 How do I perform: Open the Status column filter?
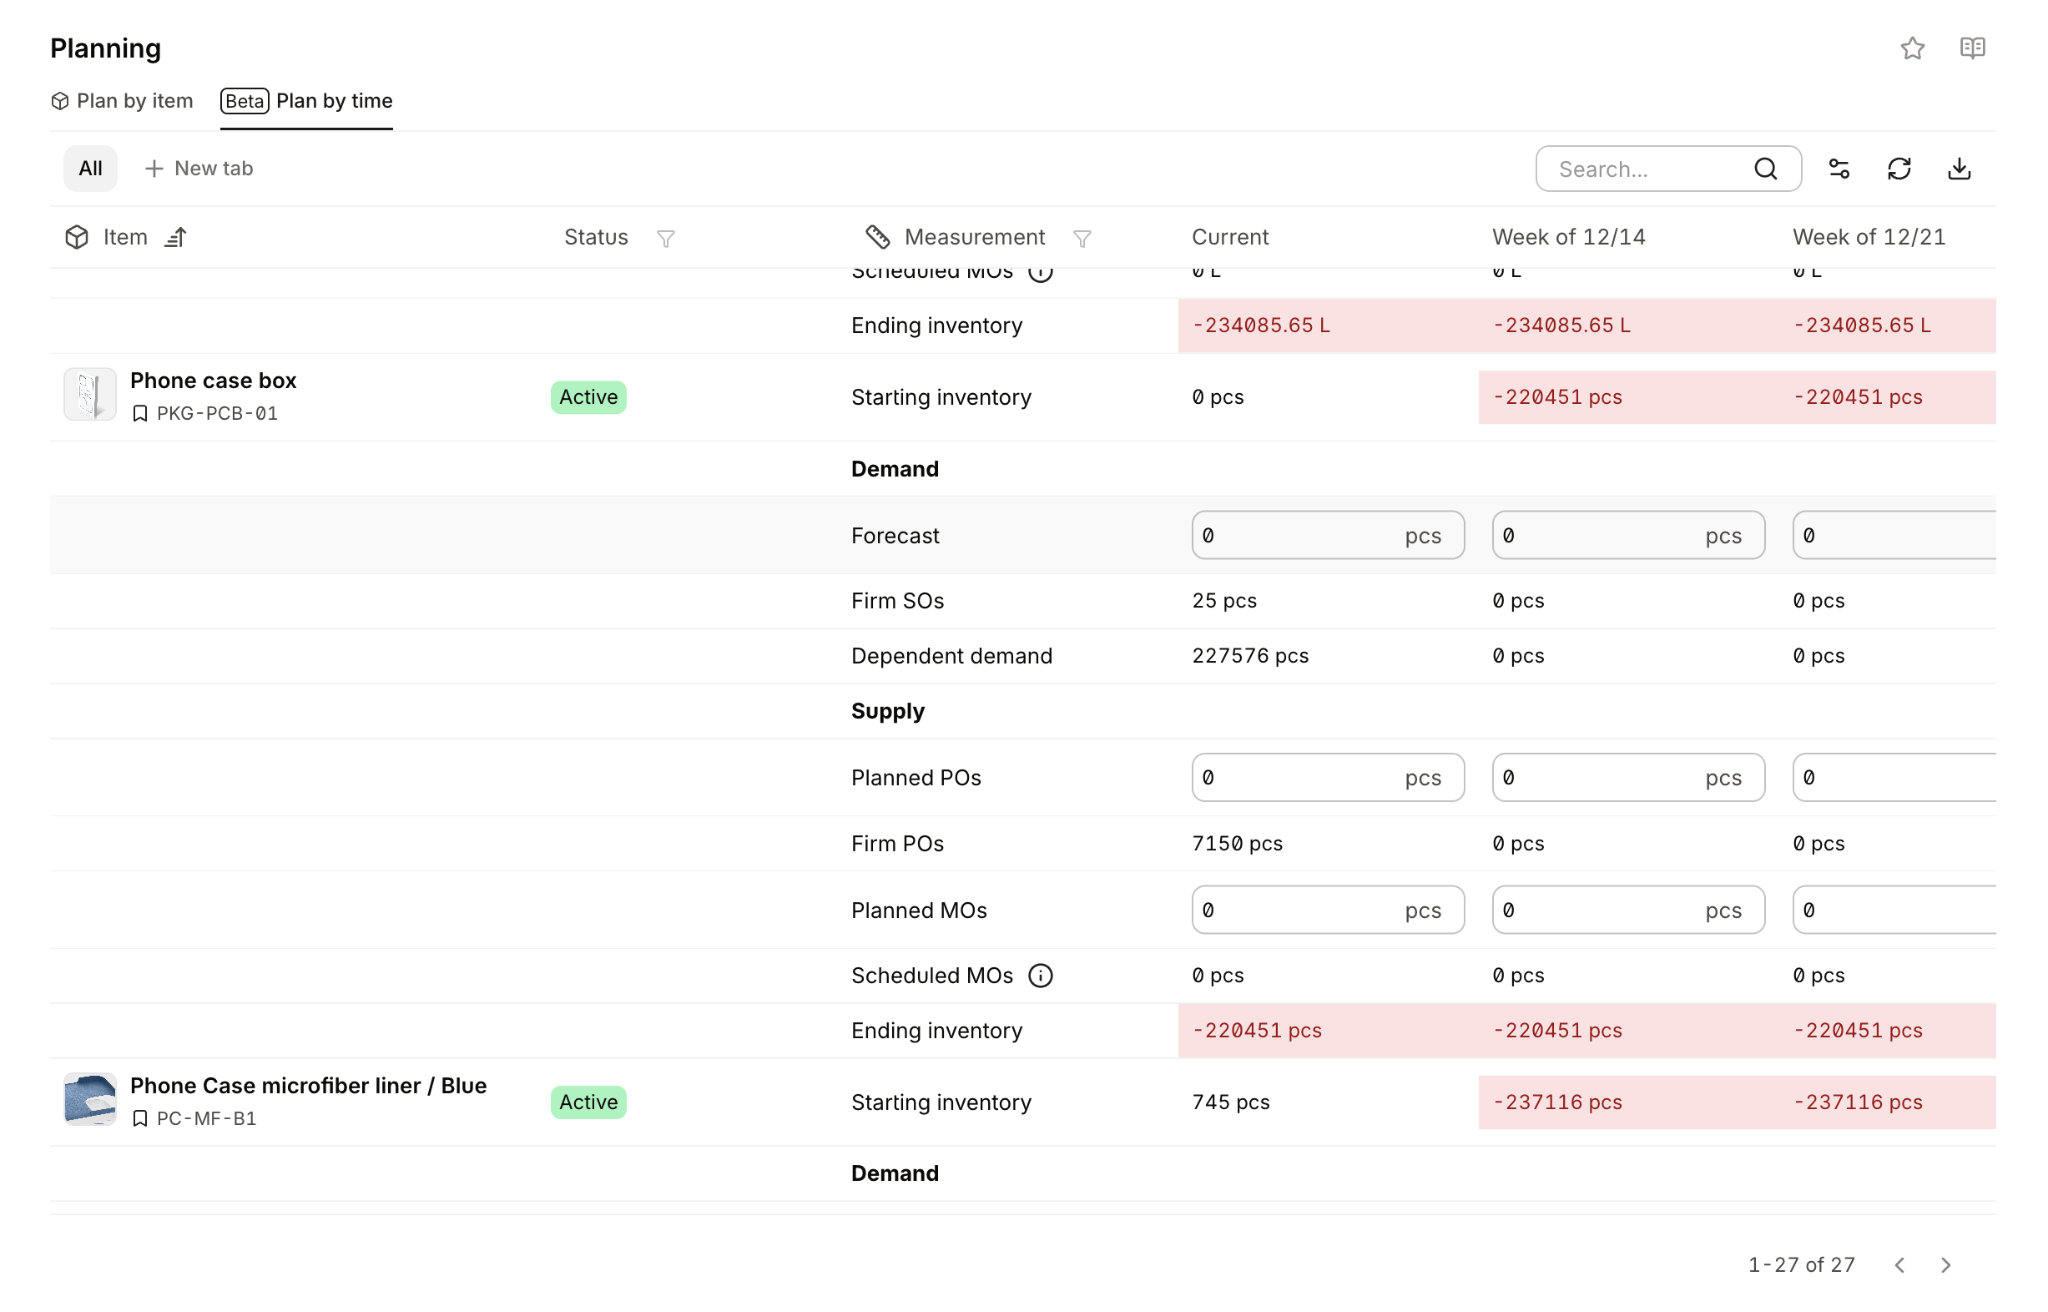[665, 238]
